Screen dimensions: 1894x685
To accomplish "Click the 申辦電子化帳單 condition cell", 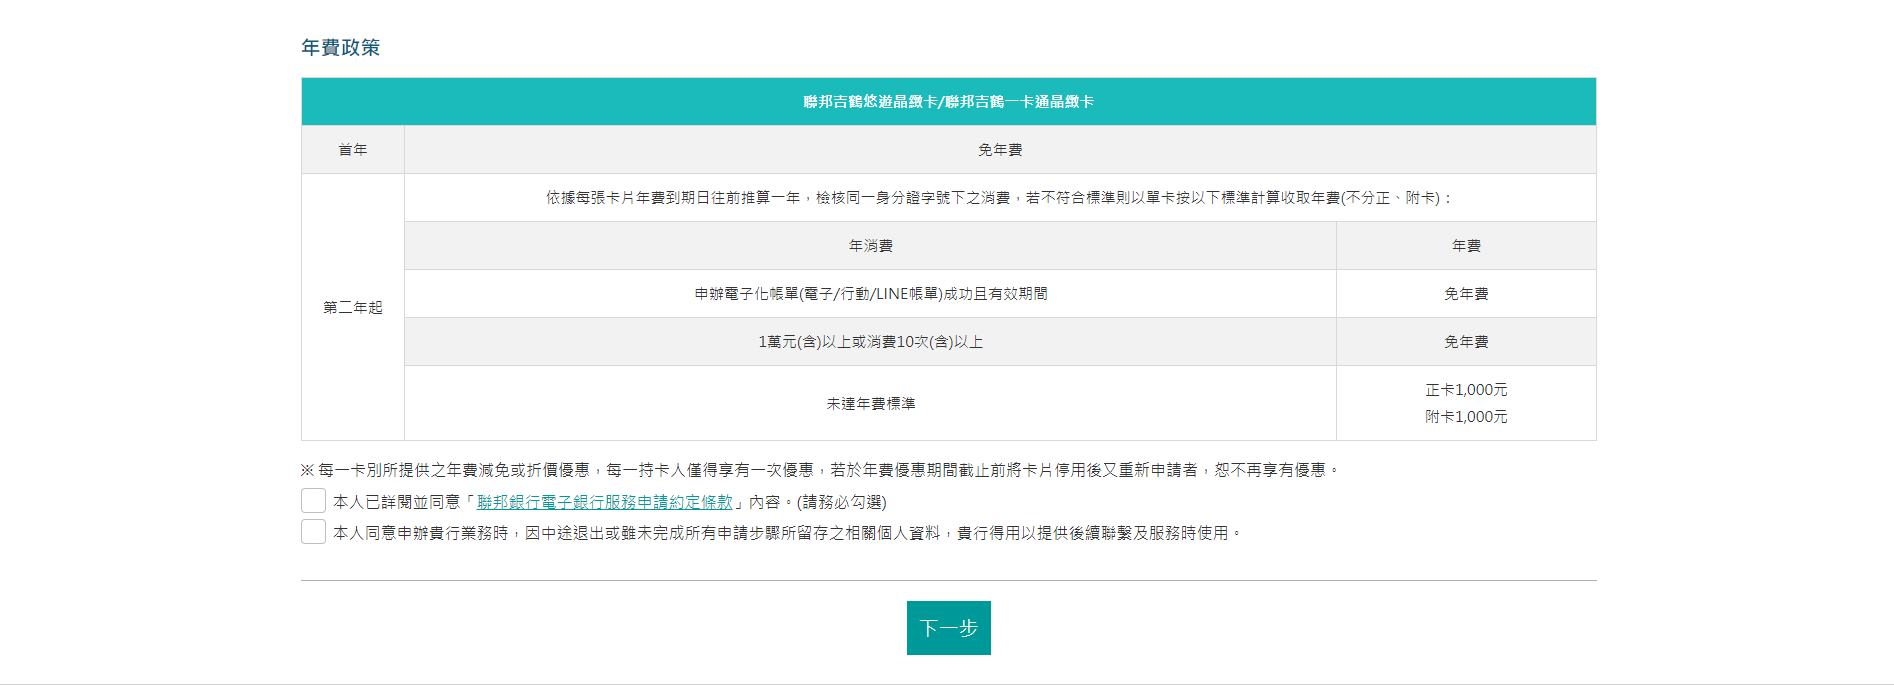I will click(871, 294).
